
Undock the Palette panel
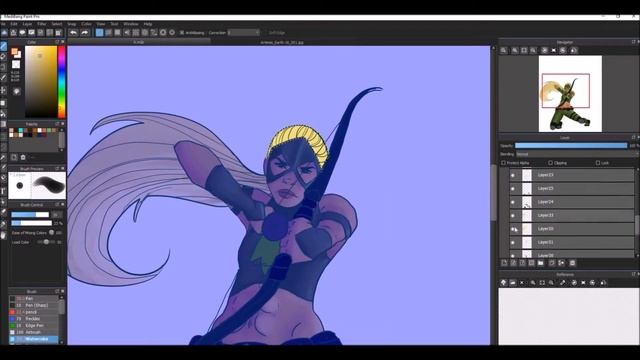coord(57,124)
